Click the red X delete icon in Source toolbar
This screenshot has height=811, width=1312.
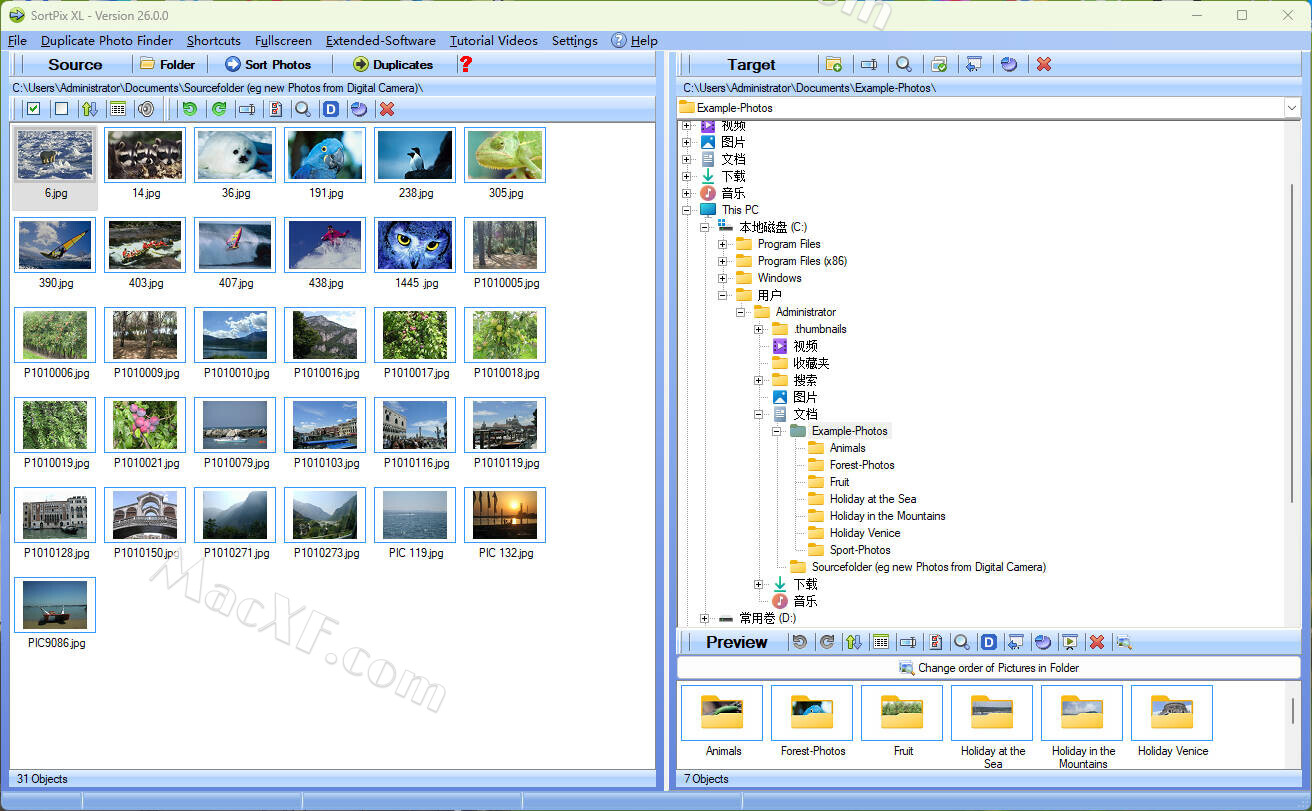pos(387,109)
